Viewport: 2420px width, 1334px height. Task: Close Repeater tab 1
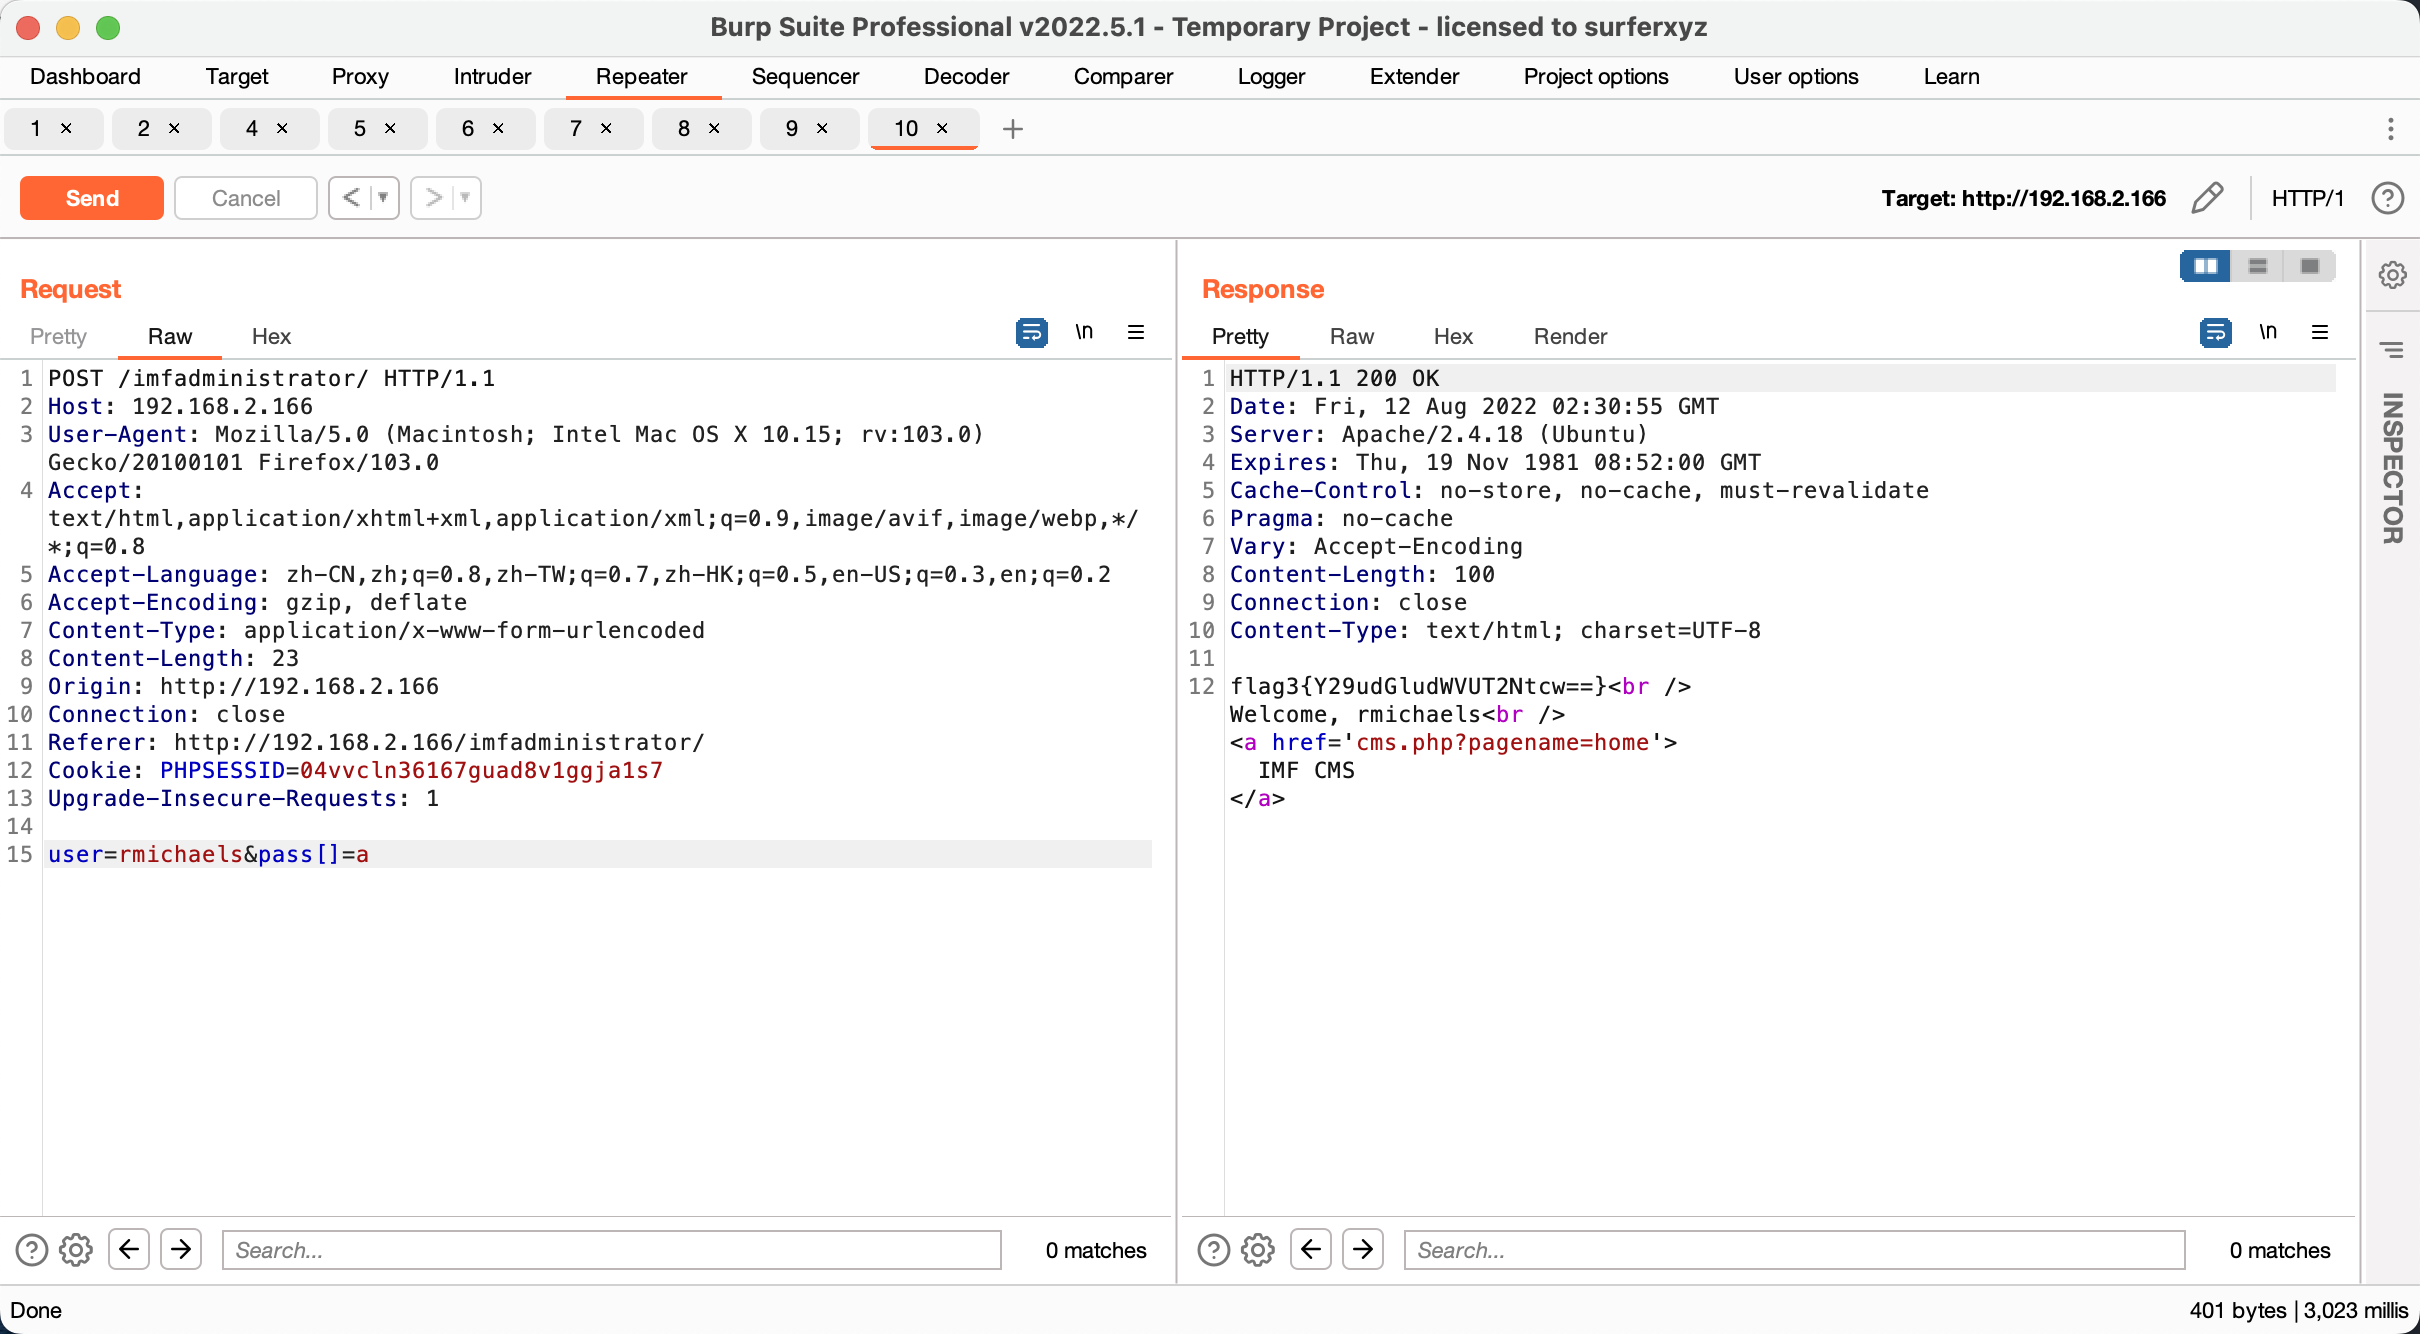(66, 128)
